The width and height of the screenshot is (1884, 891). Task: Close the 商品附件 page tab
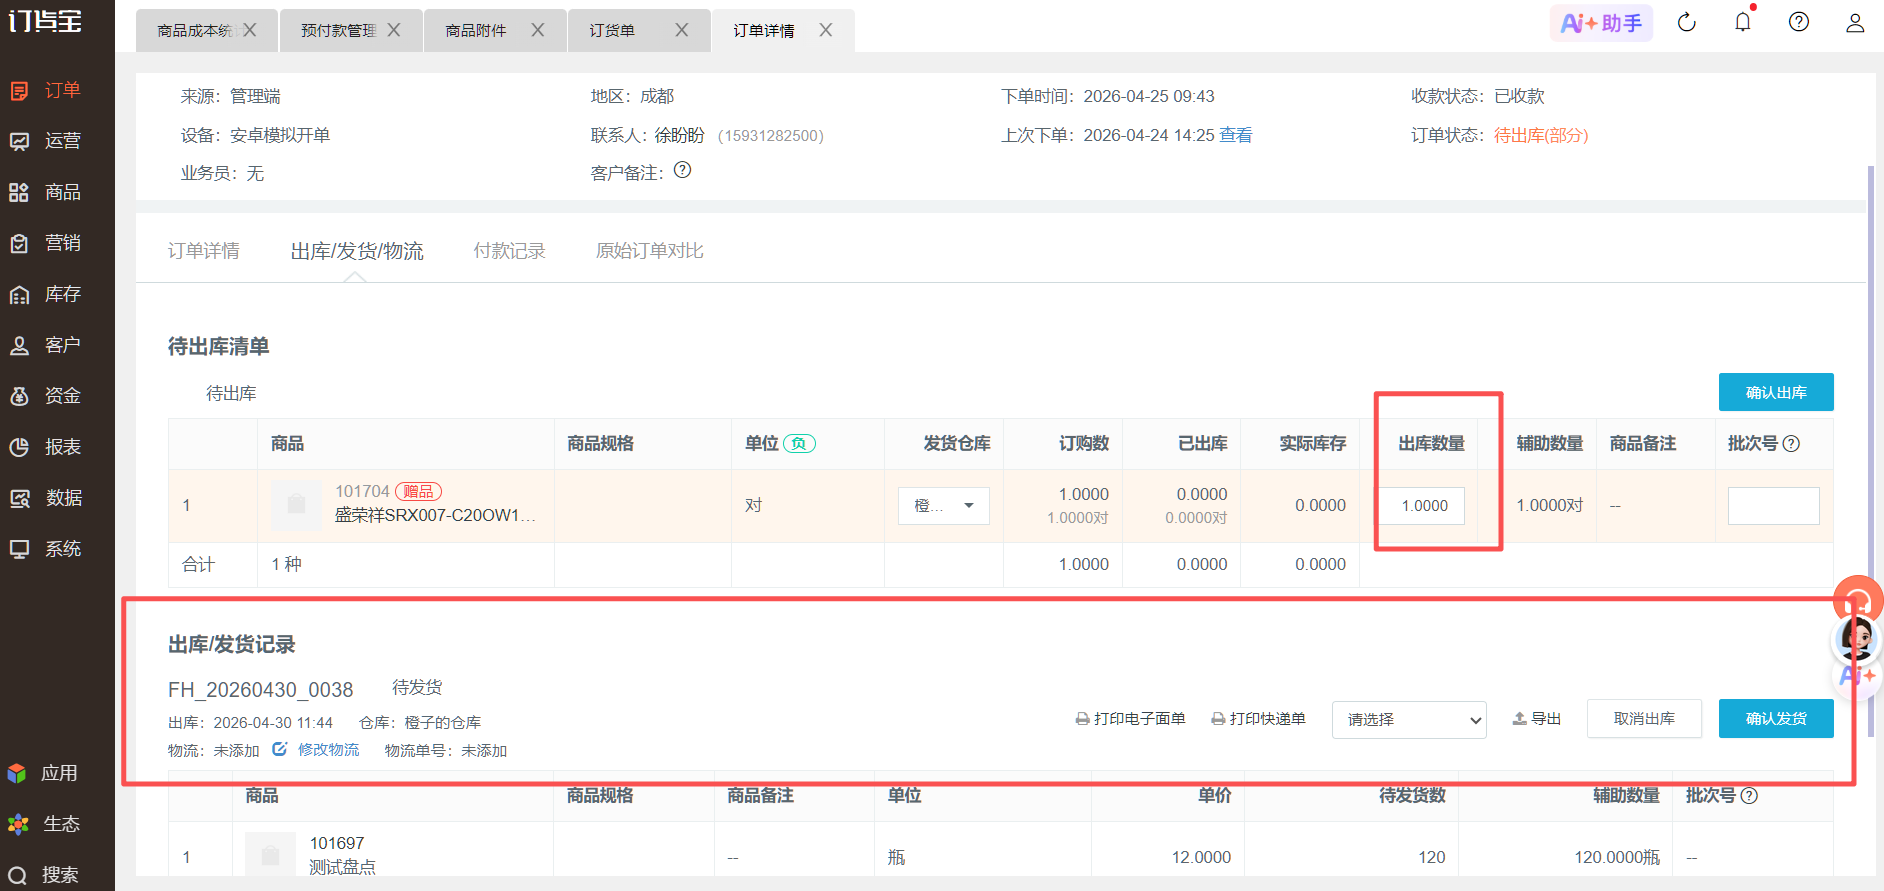click(x=538, y=30)
